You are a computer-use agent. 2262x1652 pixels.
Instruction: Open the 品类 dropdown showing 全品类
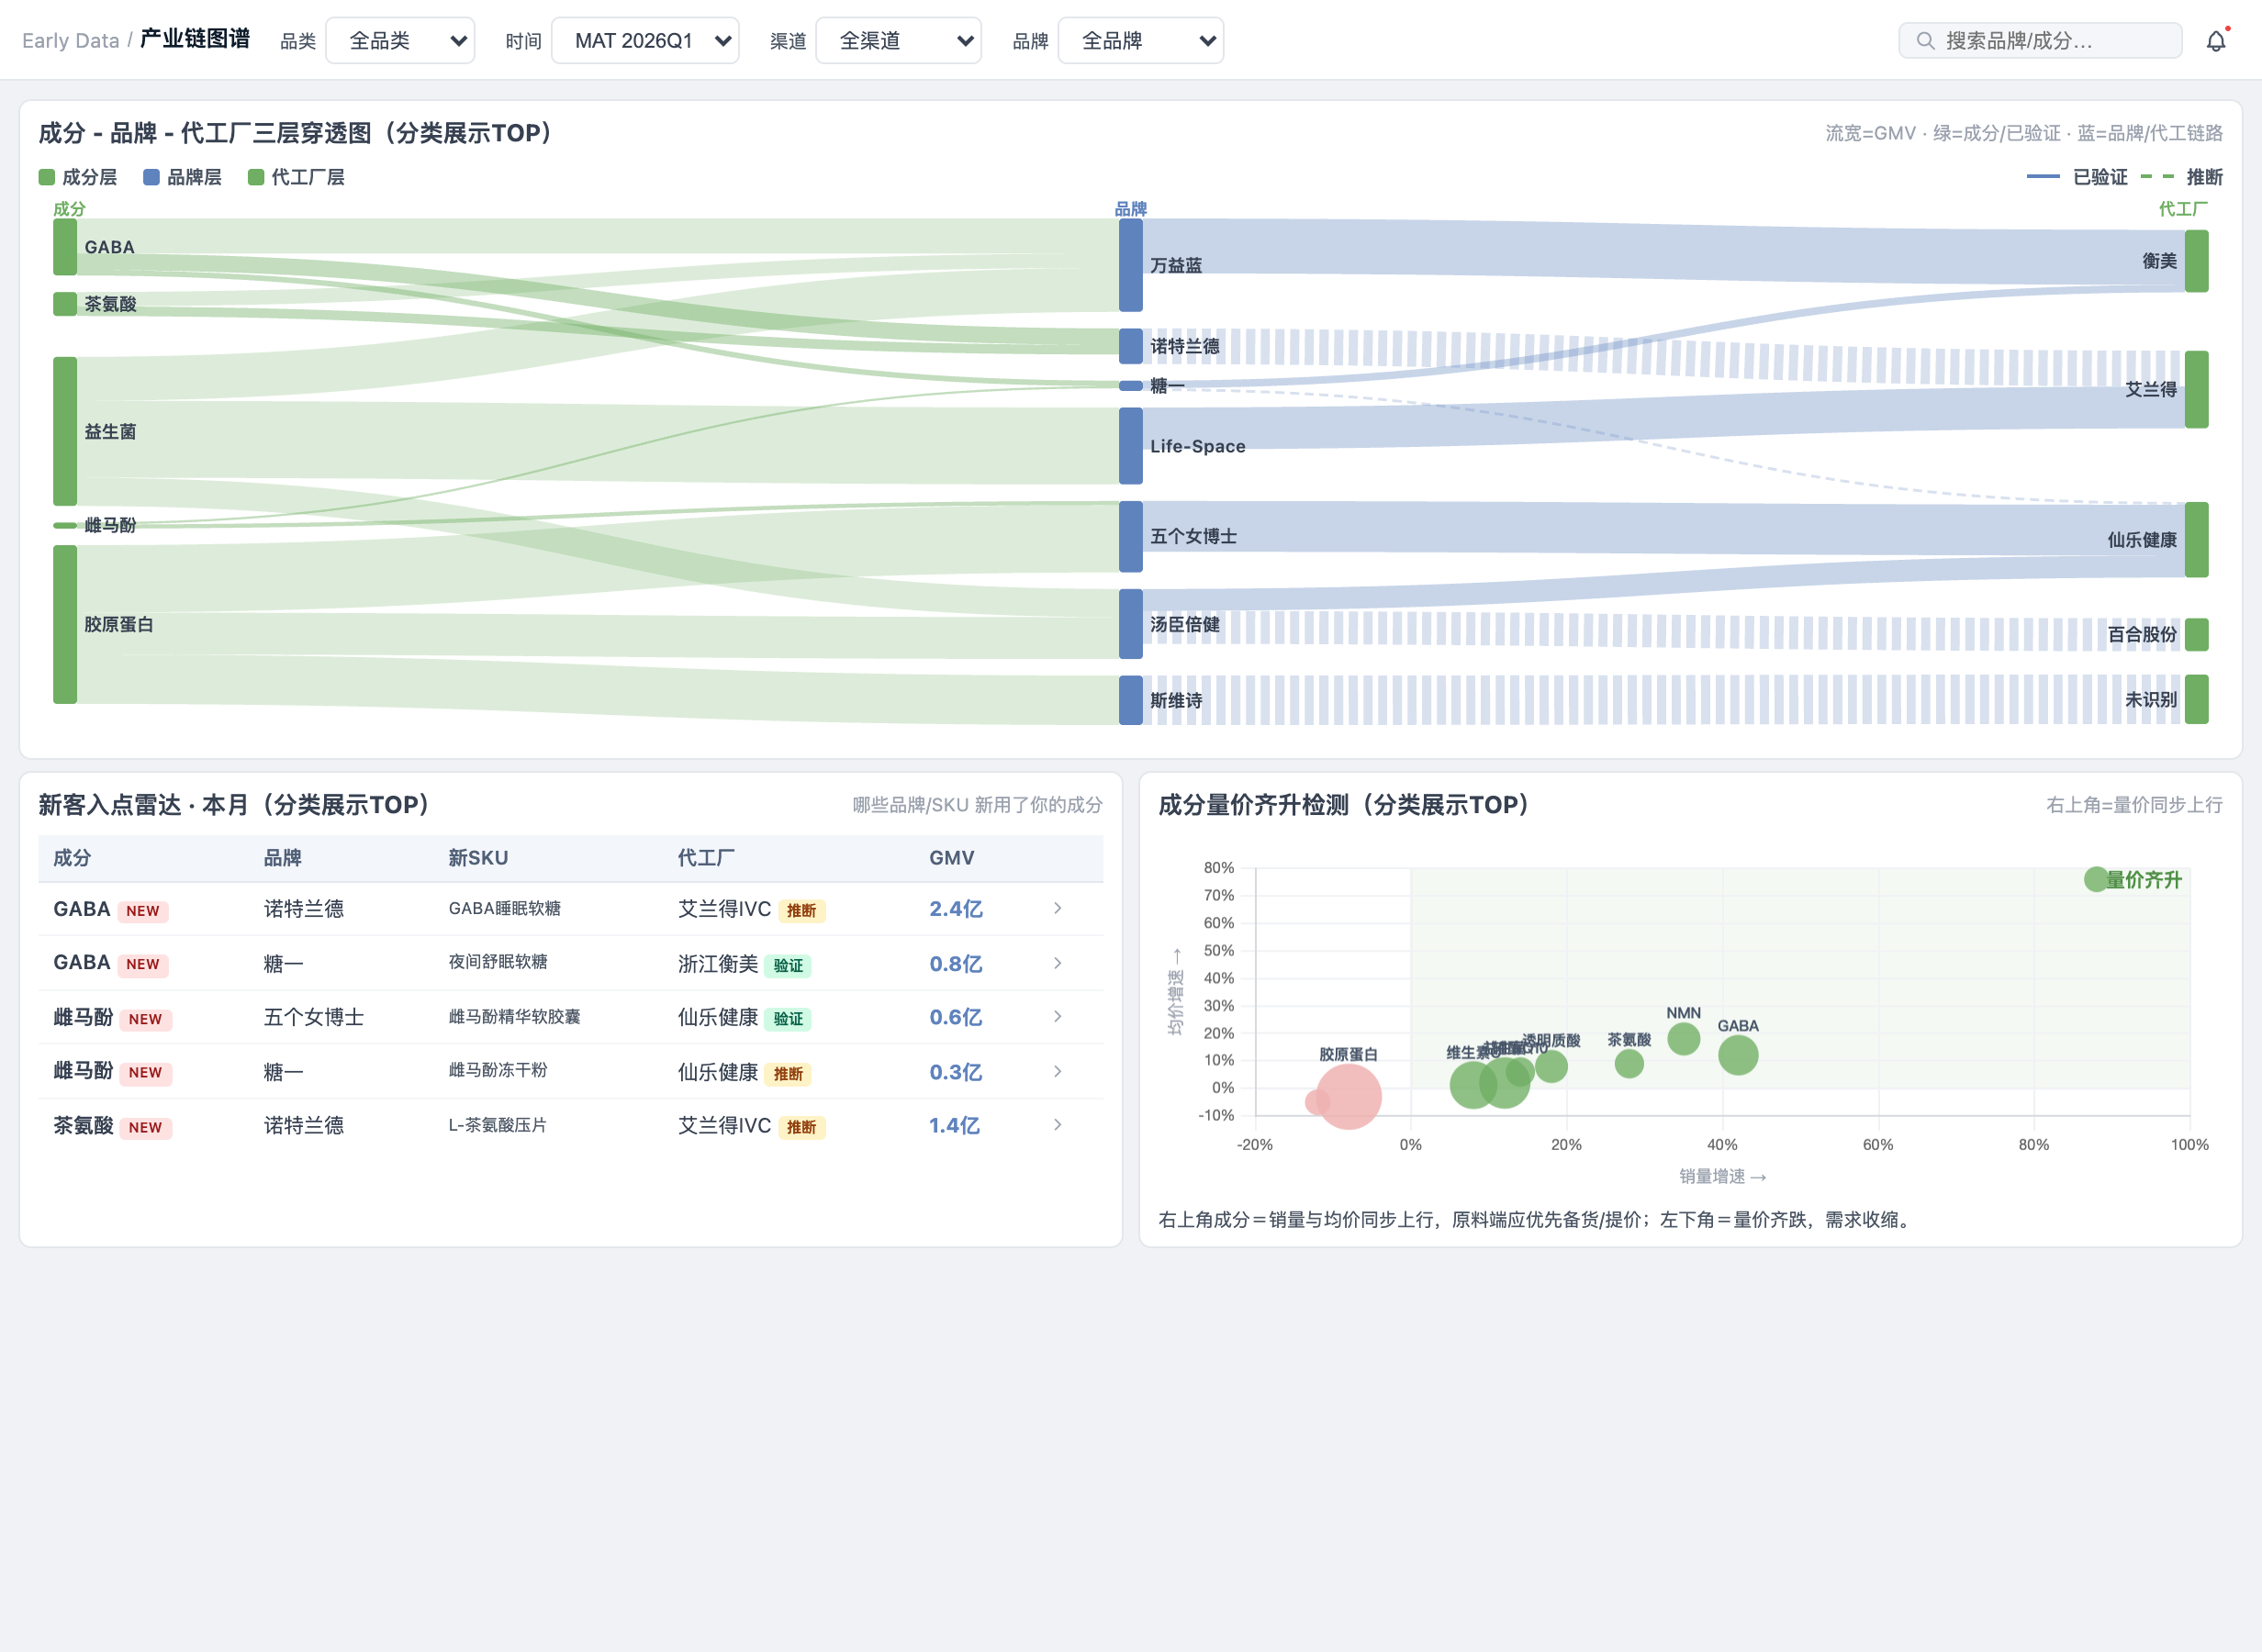(400, 41)
